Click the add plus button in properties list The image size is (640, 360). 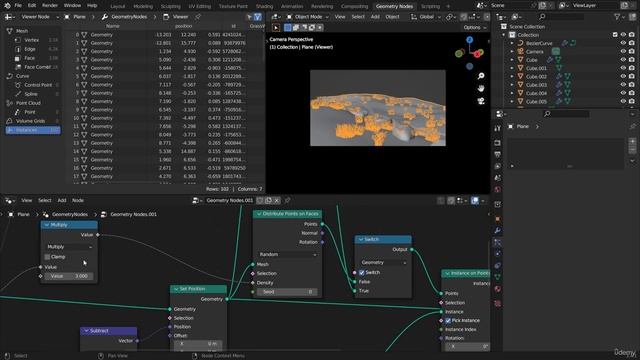[632, 142]
